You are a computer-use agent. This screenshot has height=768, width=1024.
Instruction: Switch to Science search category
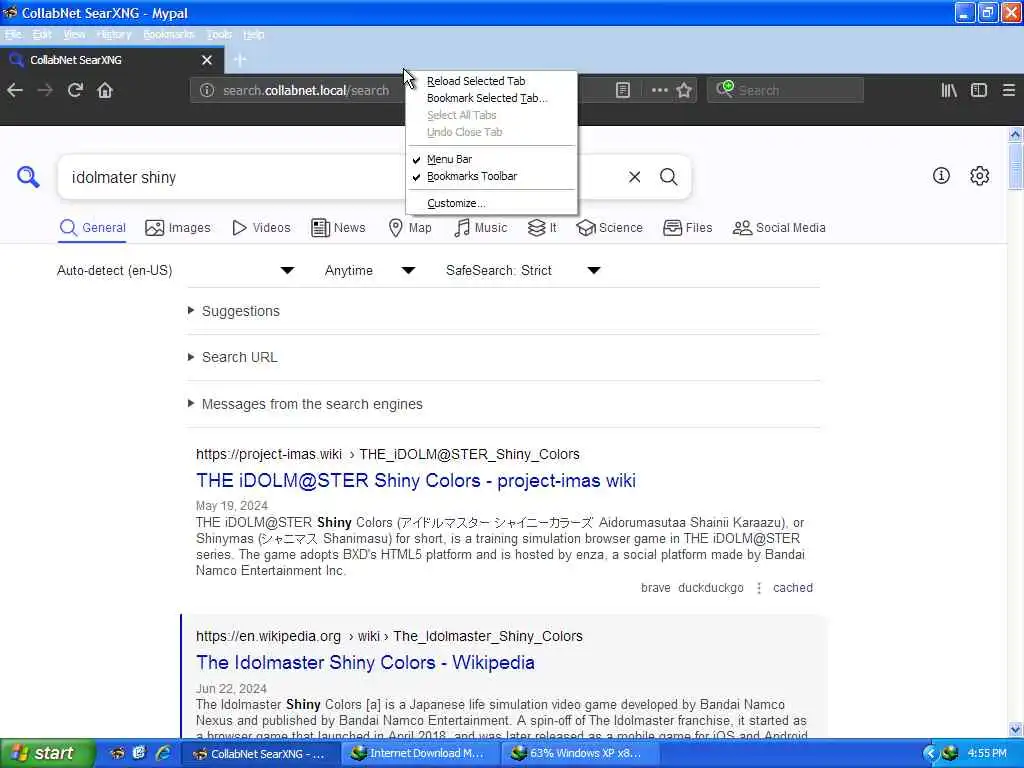(x=610, y=228)
